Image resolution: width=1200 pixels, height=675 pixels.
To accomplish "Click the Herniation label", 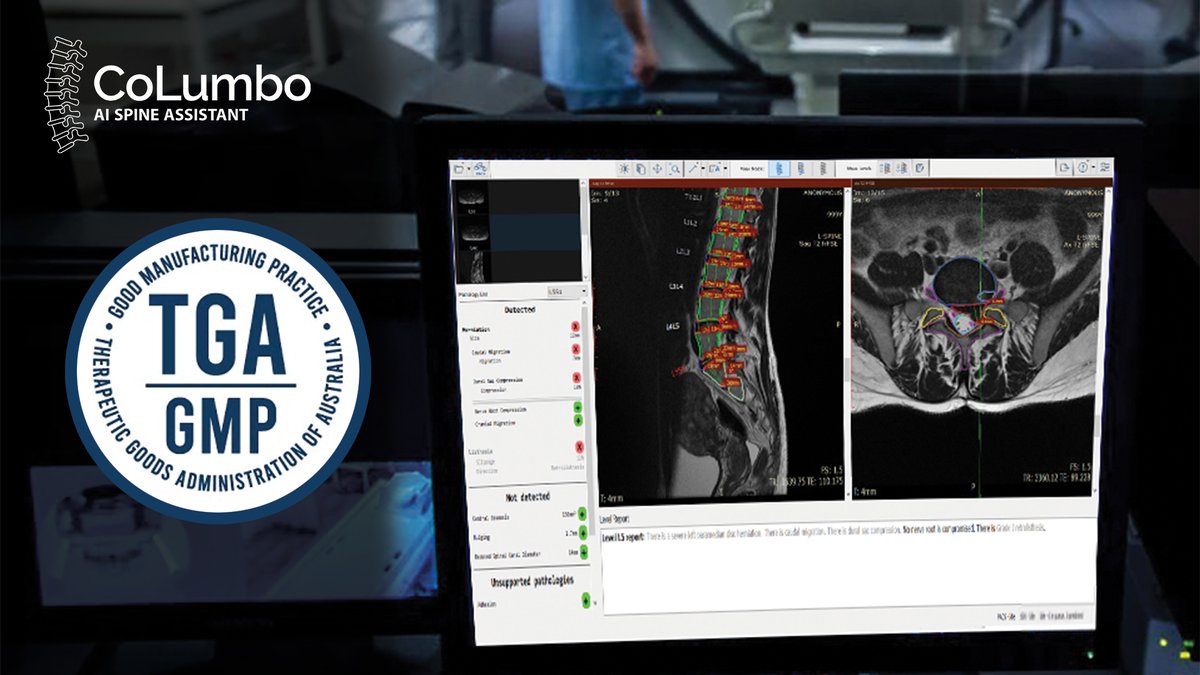I will coord(476,330).
